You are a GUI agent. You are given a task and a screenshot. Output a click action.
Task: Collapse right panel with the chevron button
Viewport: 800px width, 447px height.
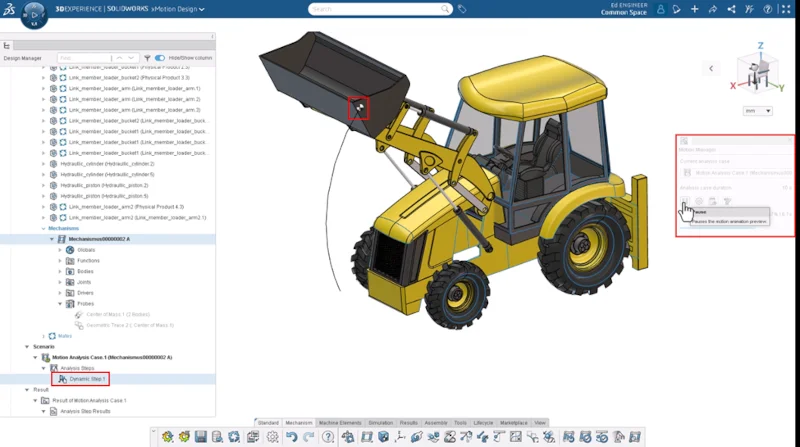pyautogui.click(x=711, y=68)
